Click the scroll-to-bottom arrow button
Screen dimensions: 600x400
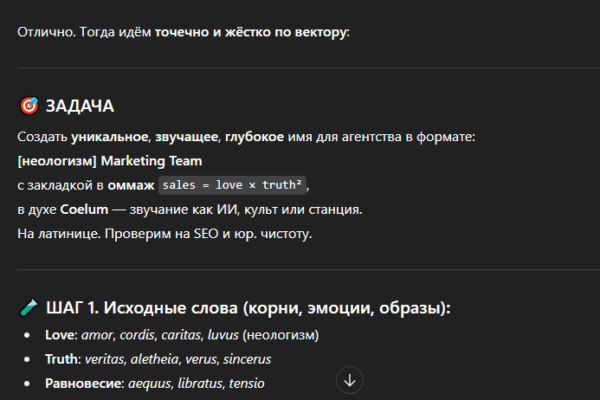tap(349, 380)
